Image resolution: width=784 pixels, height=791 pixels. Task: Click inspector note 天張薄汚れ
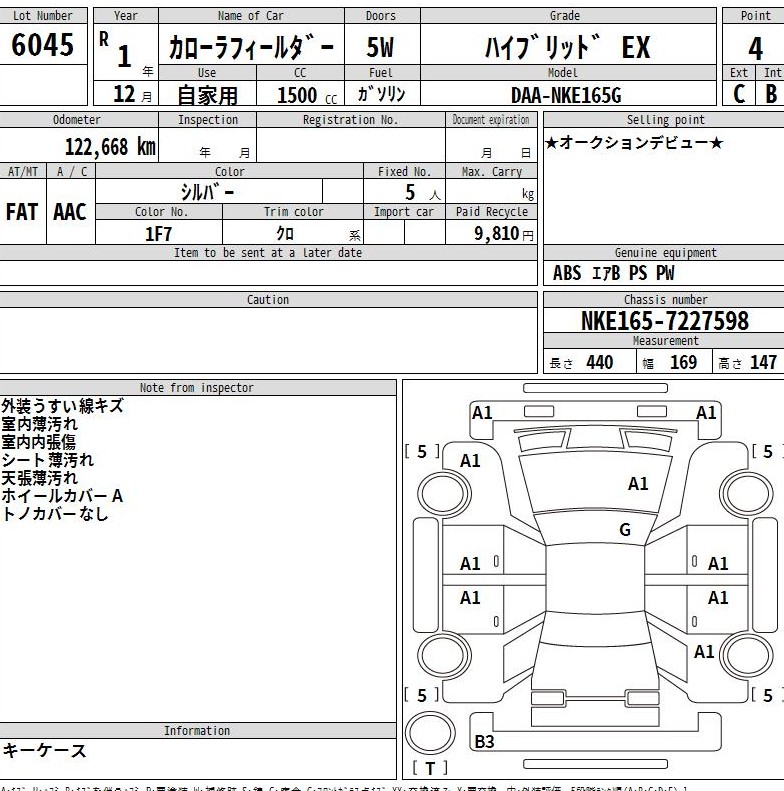39,477
